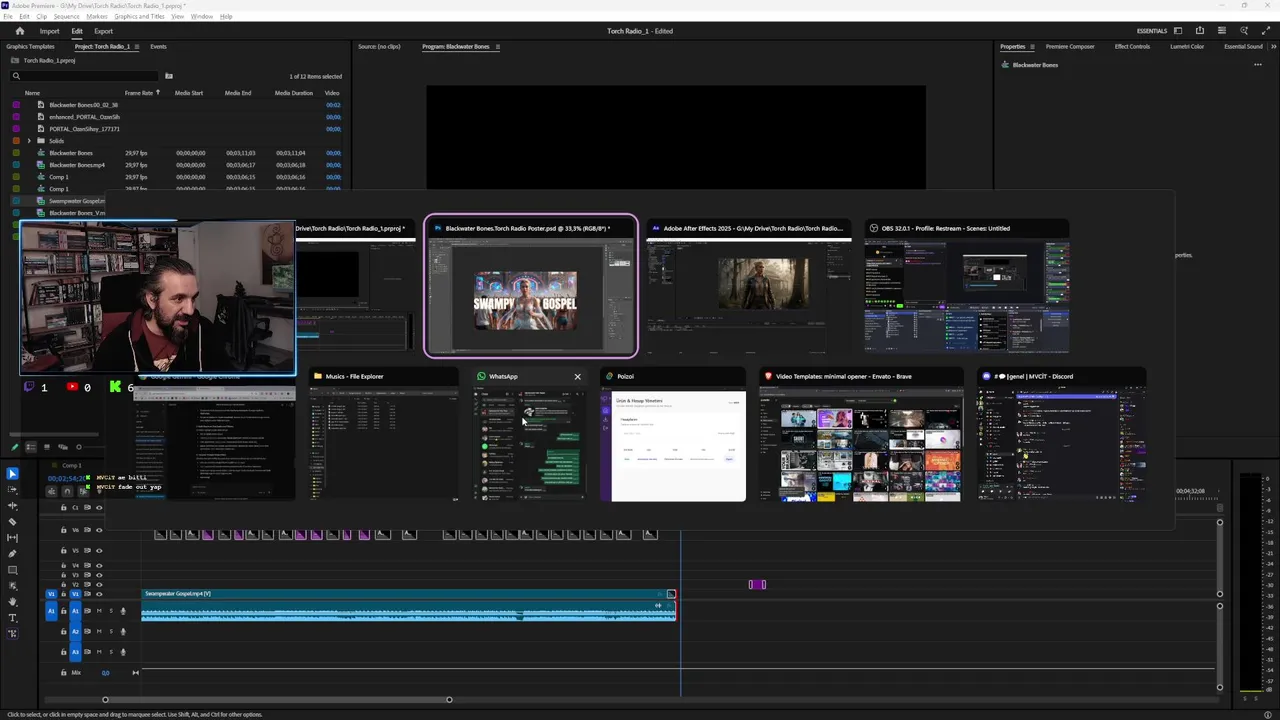Image resolution: width=1280 pixels, height=720 pixels.
Task: Expand the Solids bin in the project
Action: [x=29, y=141]
